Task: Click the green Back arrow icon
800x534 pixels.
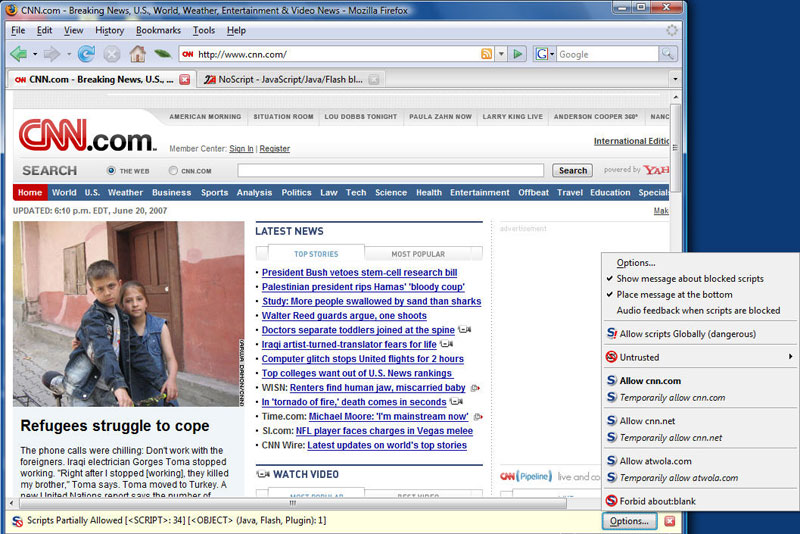Action: 18,54
